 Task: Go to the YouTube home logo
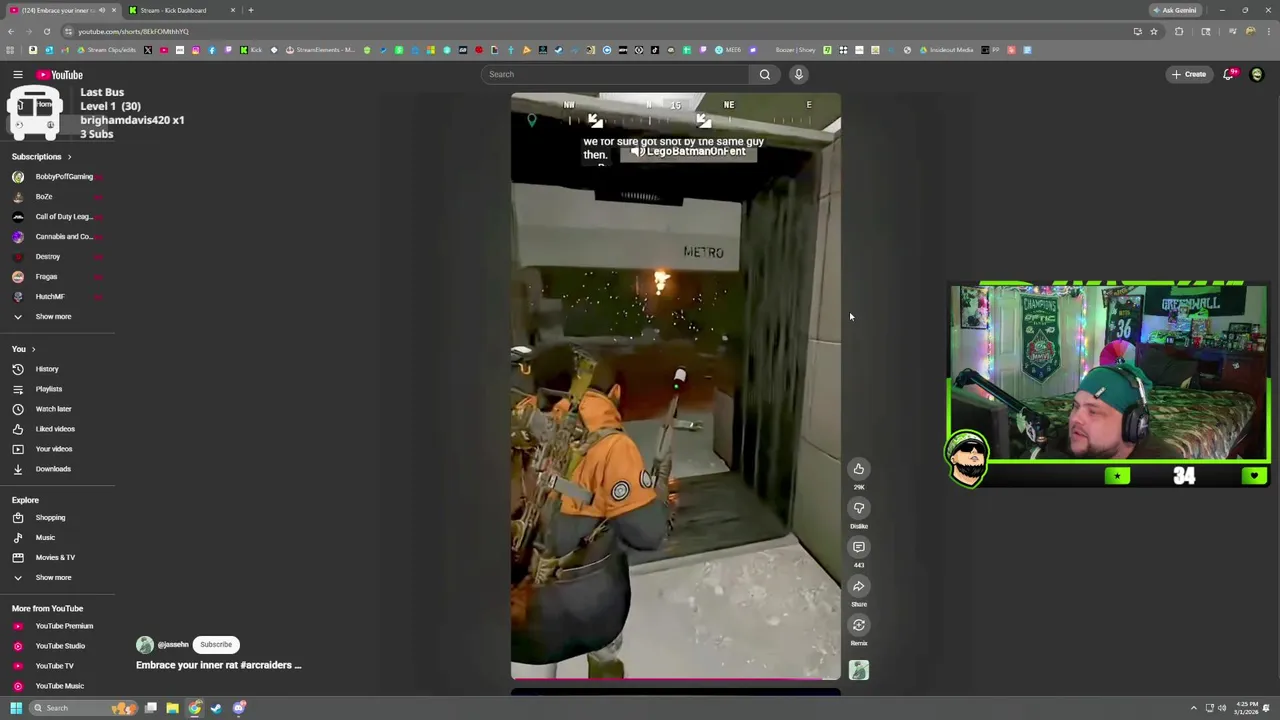click(60, 75)
